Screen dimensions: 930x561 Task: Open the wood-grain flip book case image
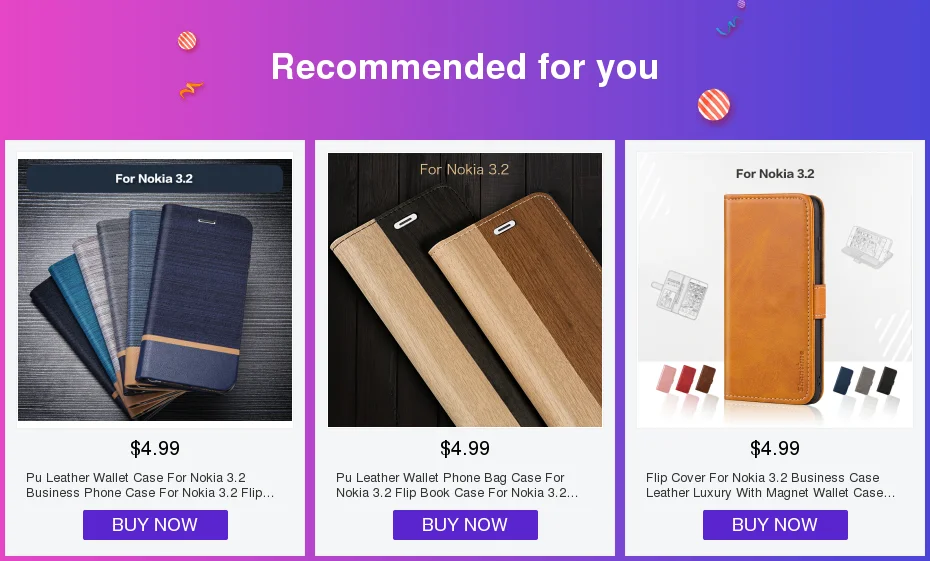[x=465, y=290]
